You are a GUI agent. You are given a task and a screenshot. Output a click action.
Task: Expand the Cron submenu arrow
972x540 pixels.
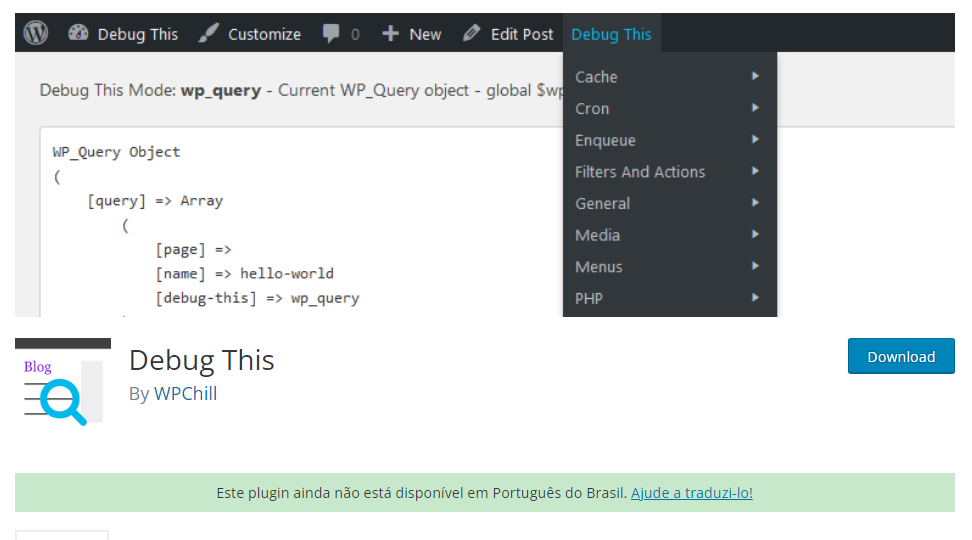755,107
